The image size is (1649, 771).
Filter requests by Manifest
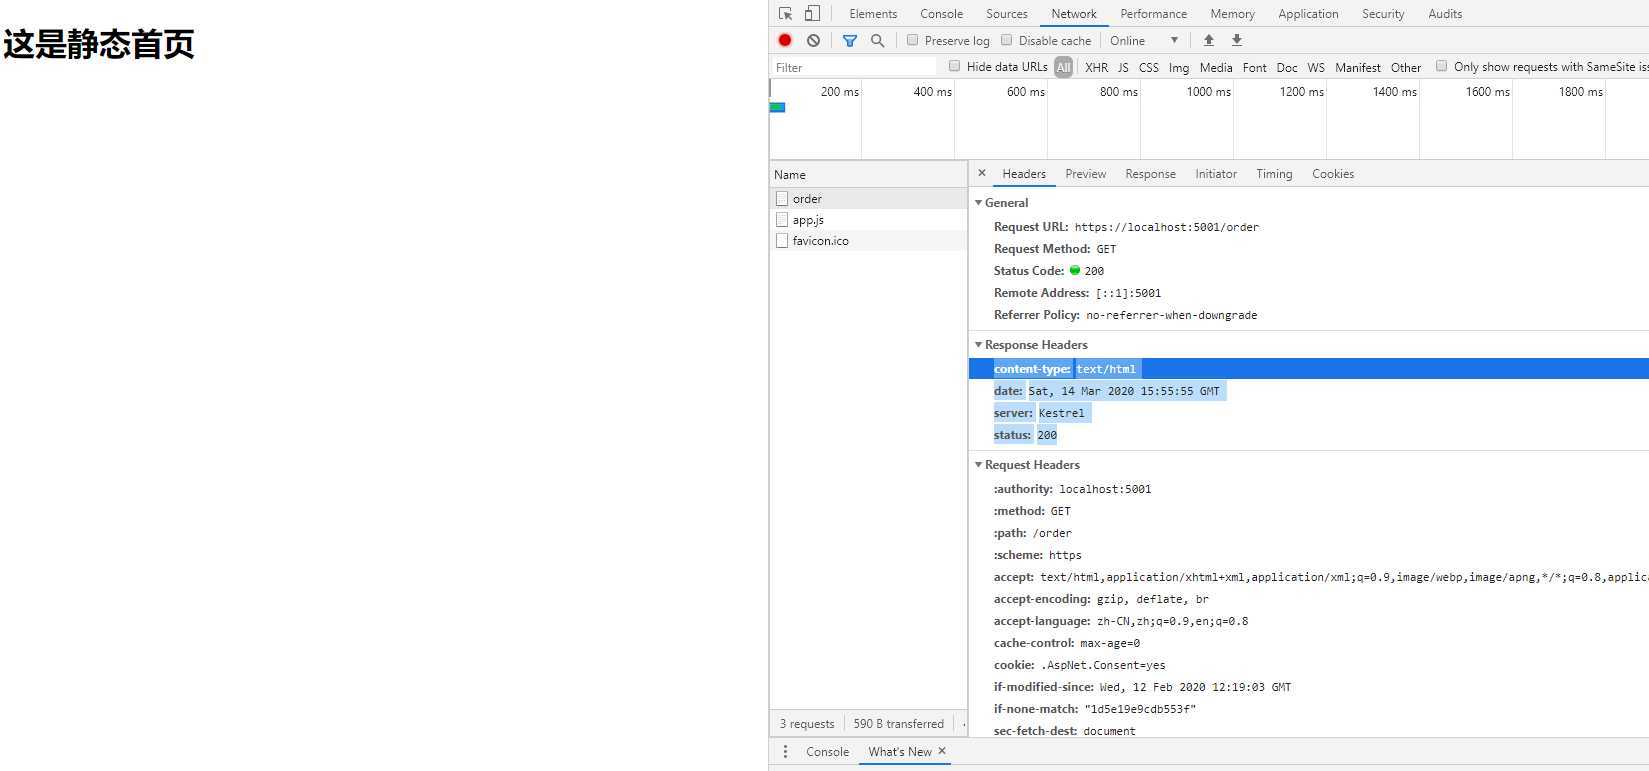pos(1358,67)
